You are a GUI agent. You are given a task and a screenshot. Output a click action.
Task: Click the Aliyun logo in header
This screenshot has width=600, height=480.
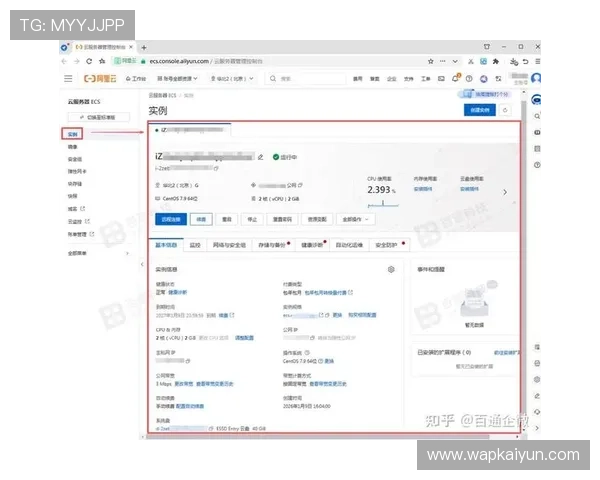pyautogui.click(x=99, y=77)
